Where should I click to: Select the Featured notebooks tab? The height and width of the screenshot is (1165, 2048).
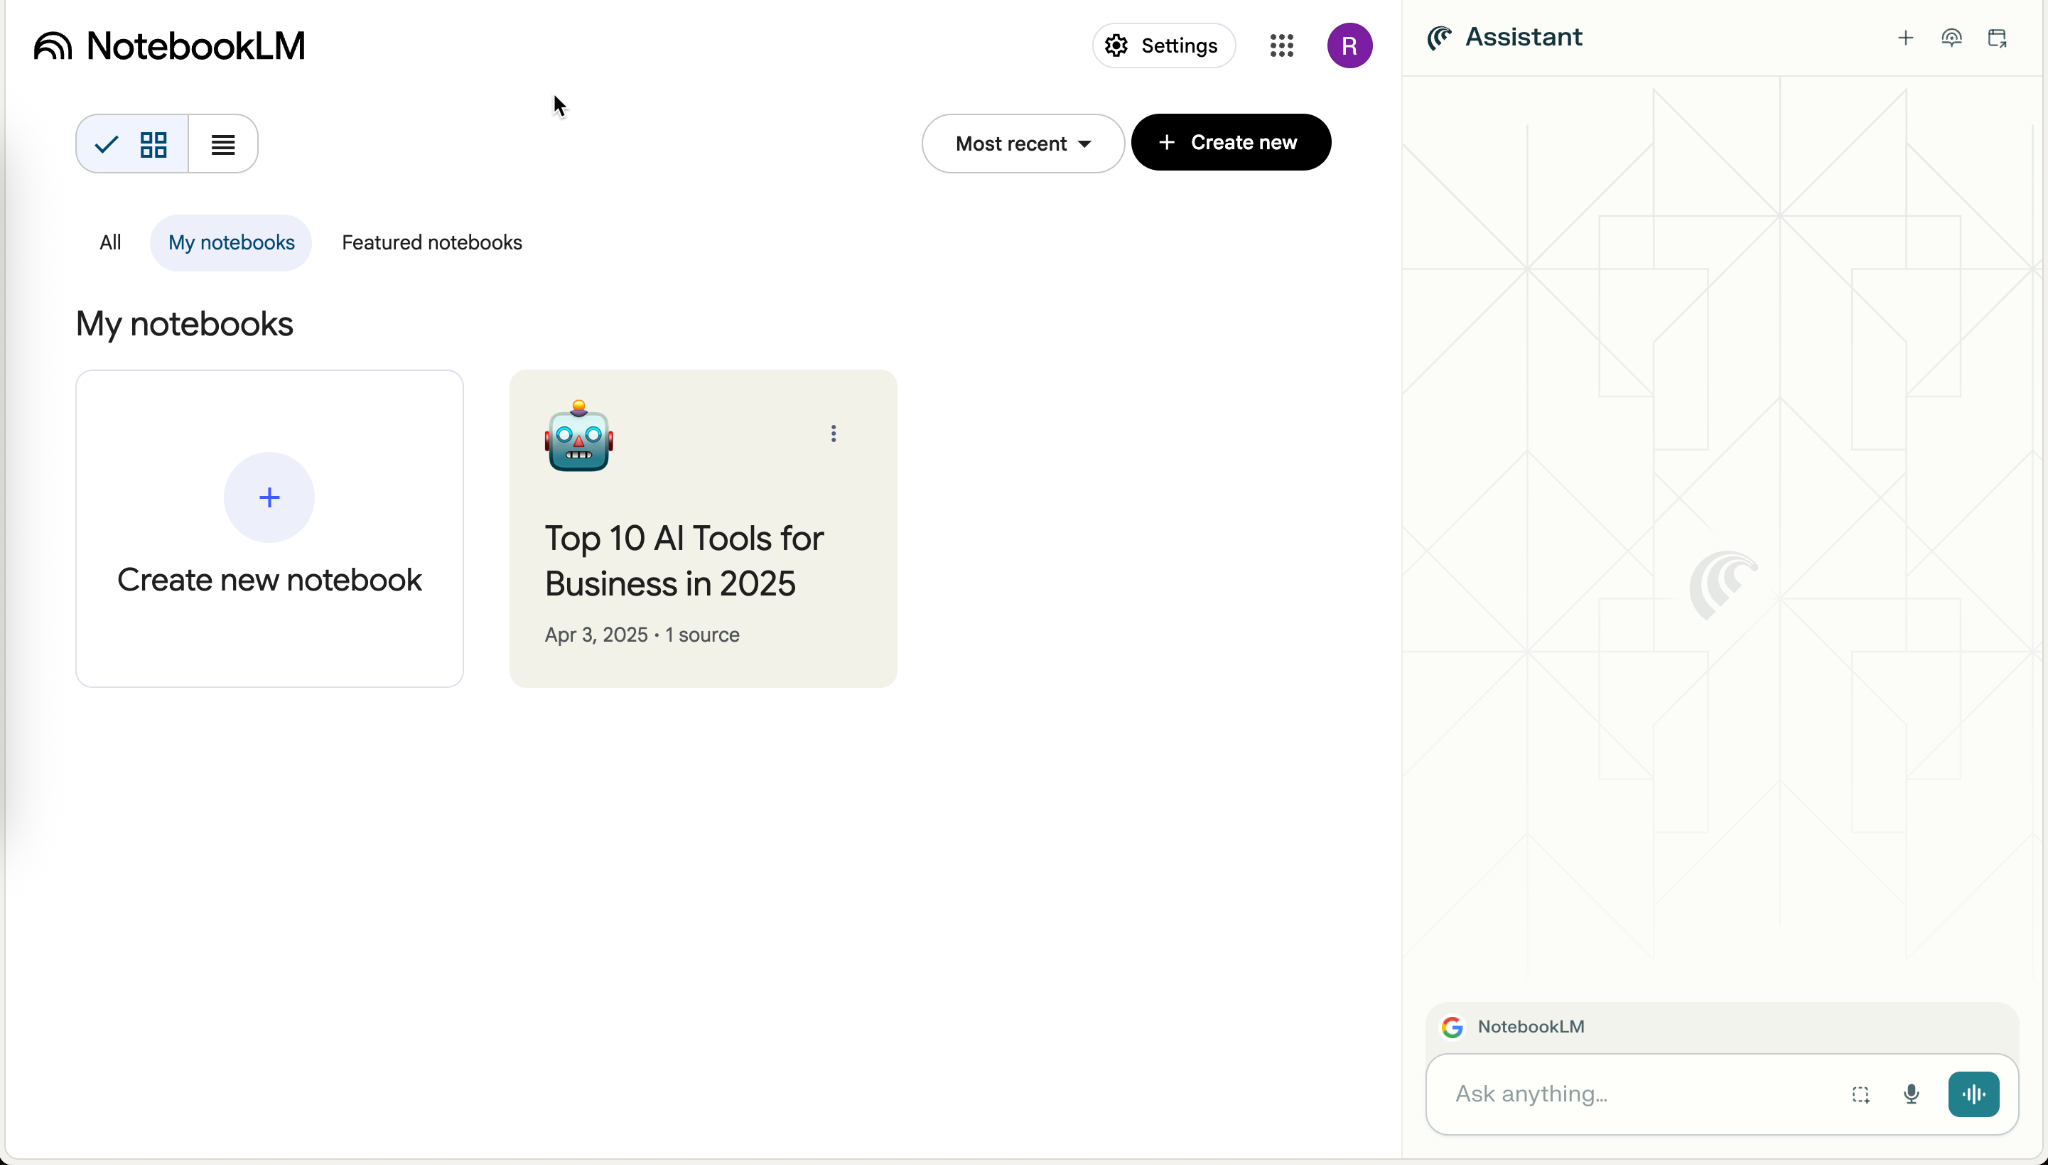[x=432, y=243]
